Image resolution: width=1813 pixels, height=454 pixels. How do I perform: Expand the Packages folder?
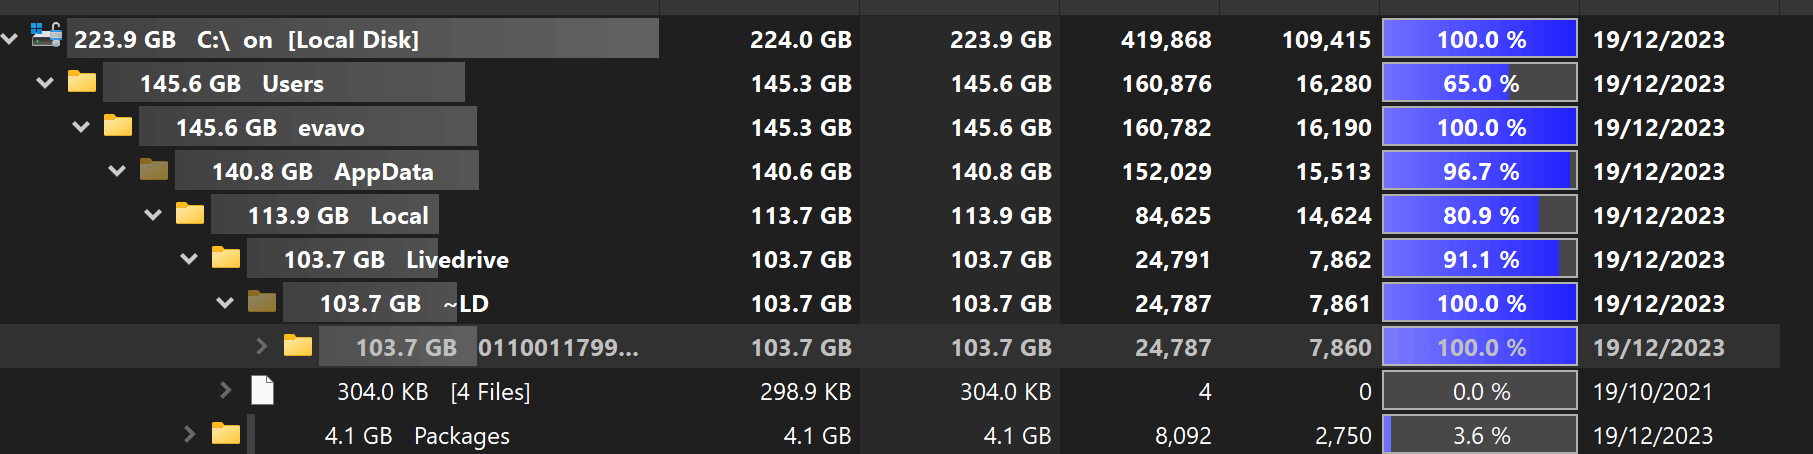tap(189, 434)
